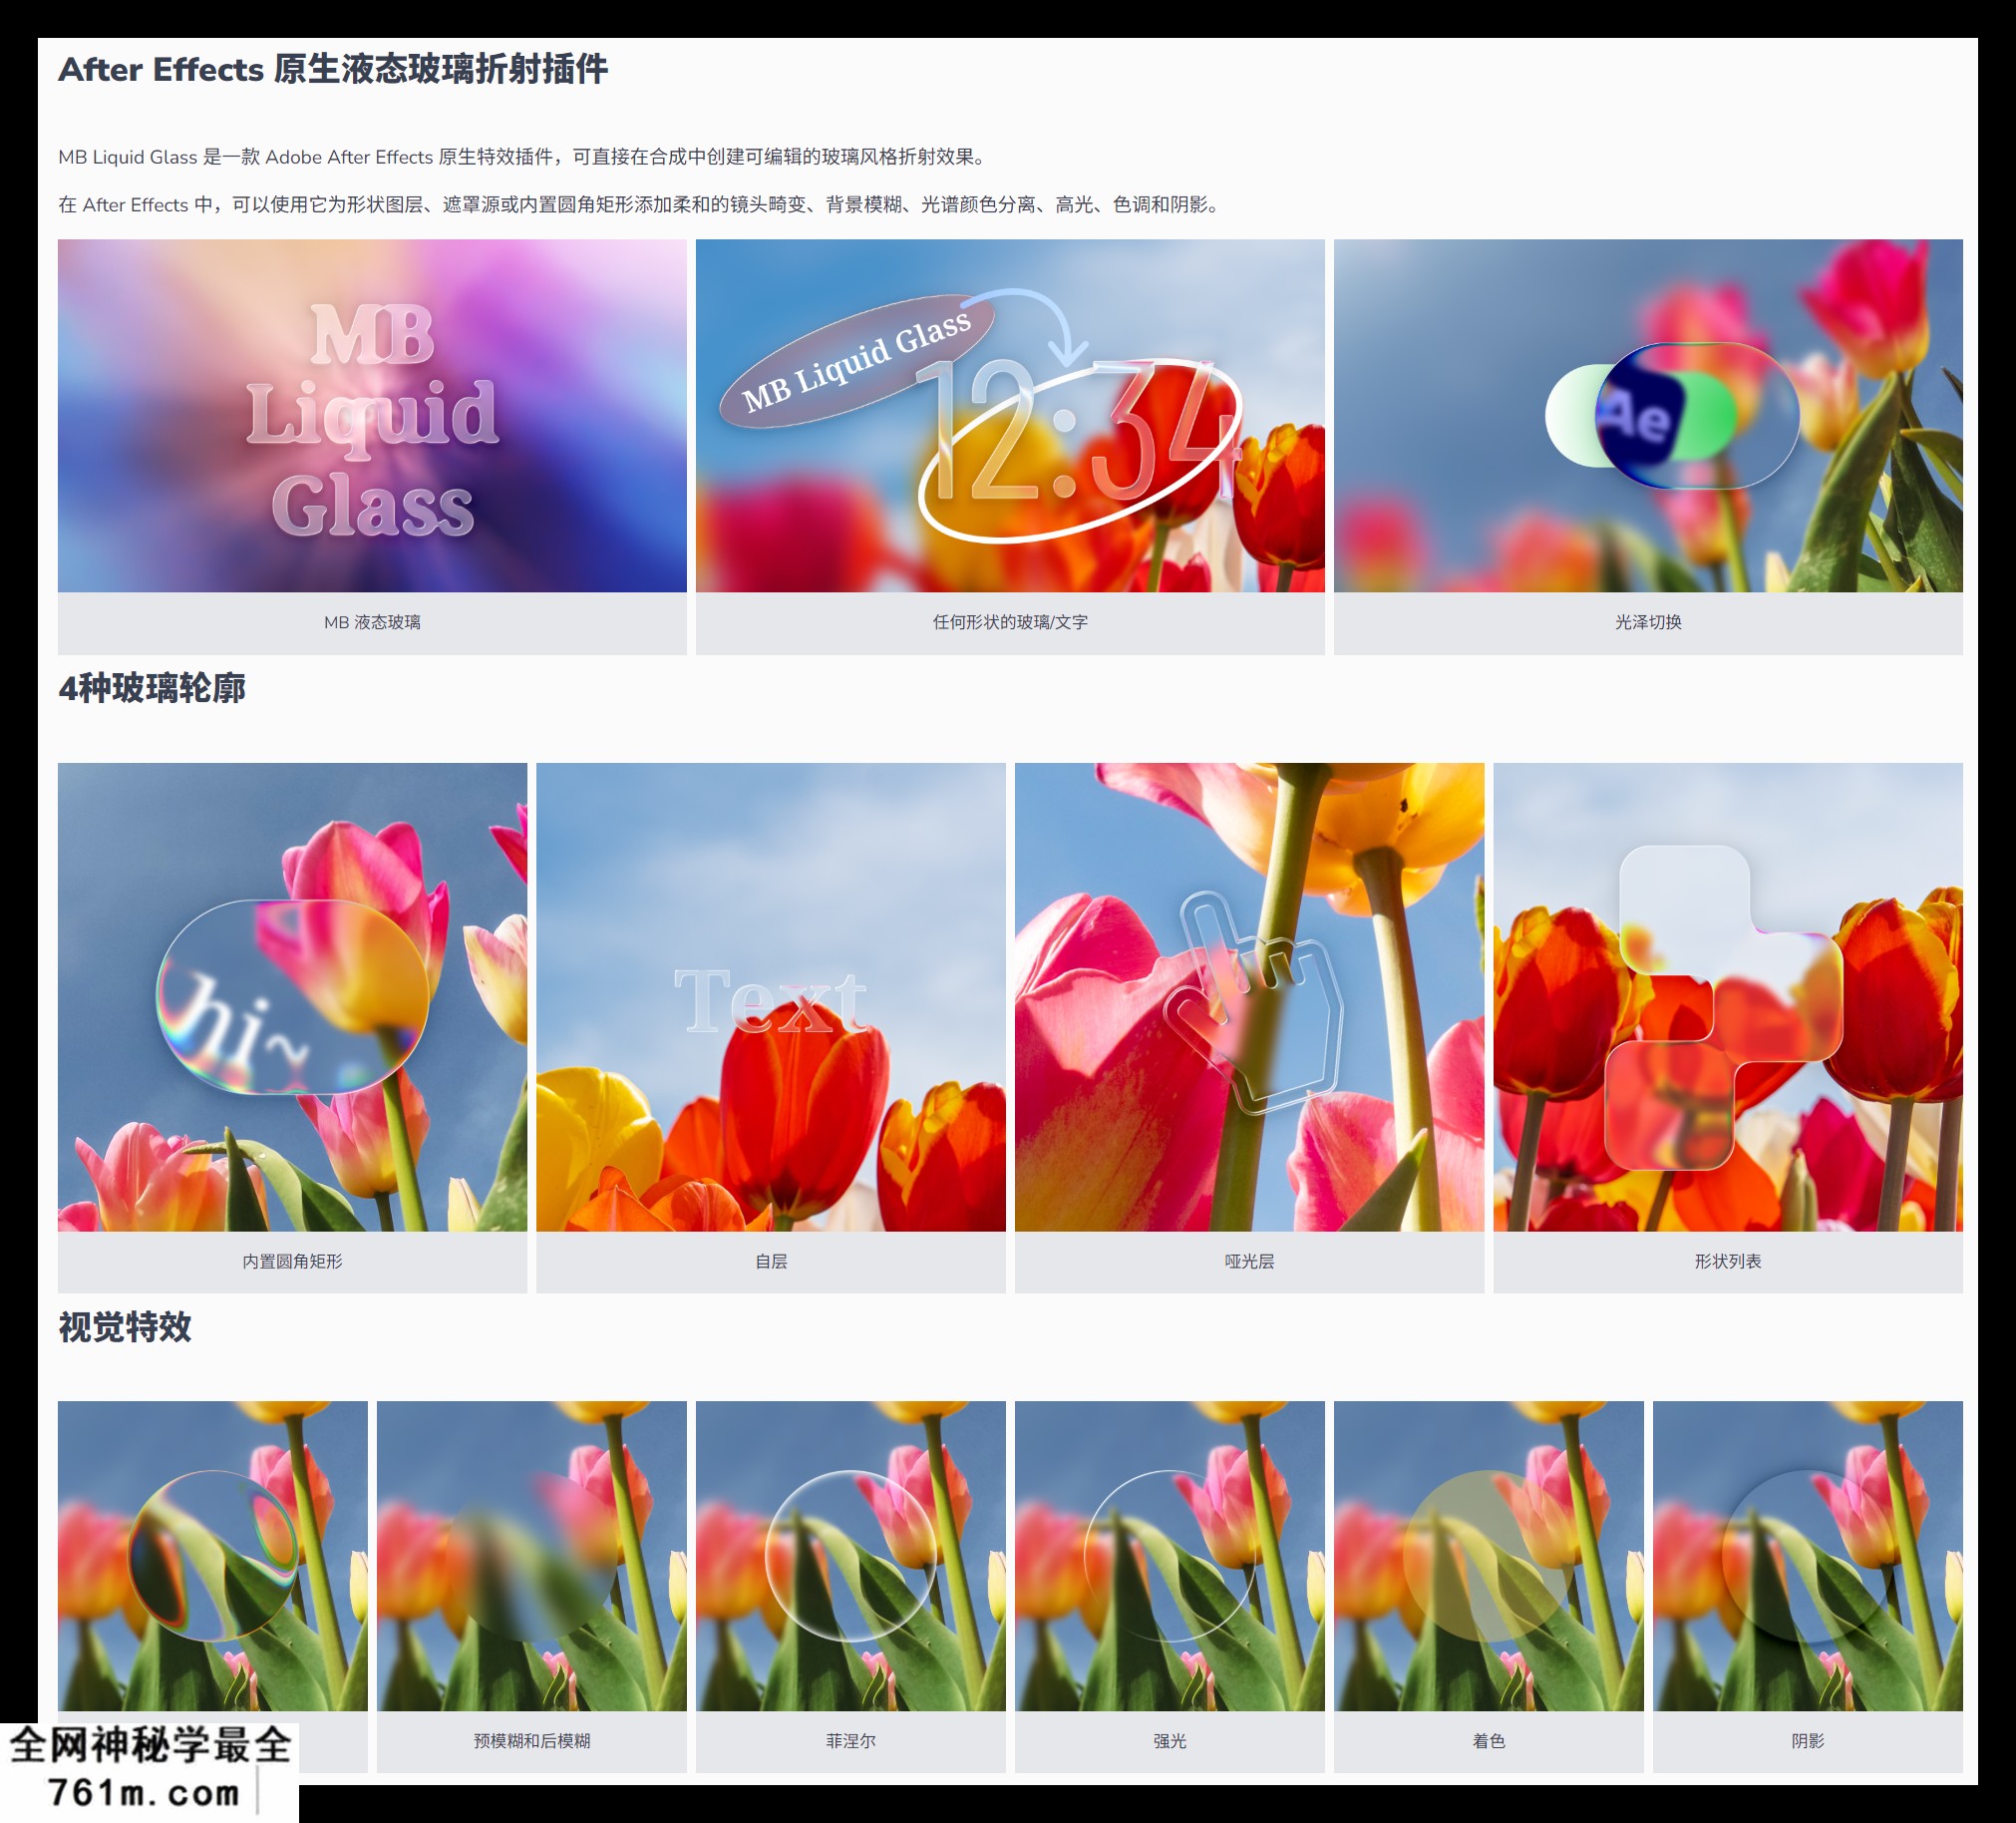Click the "阴影" caption
Image resolution: width=2016 pixels, height=1823 pixels.
click(x=1808, y=1741)
